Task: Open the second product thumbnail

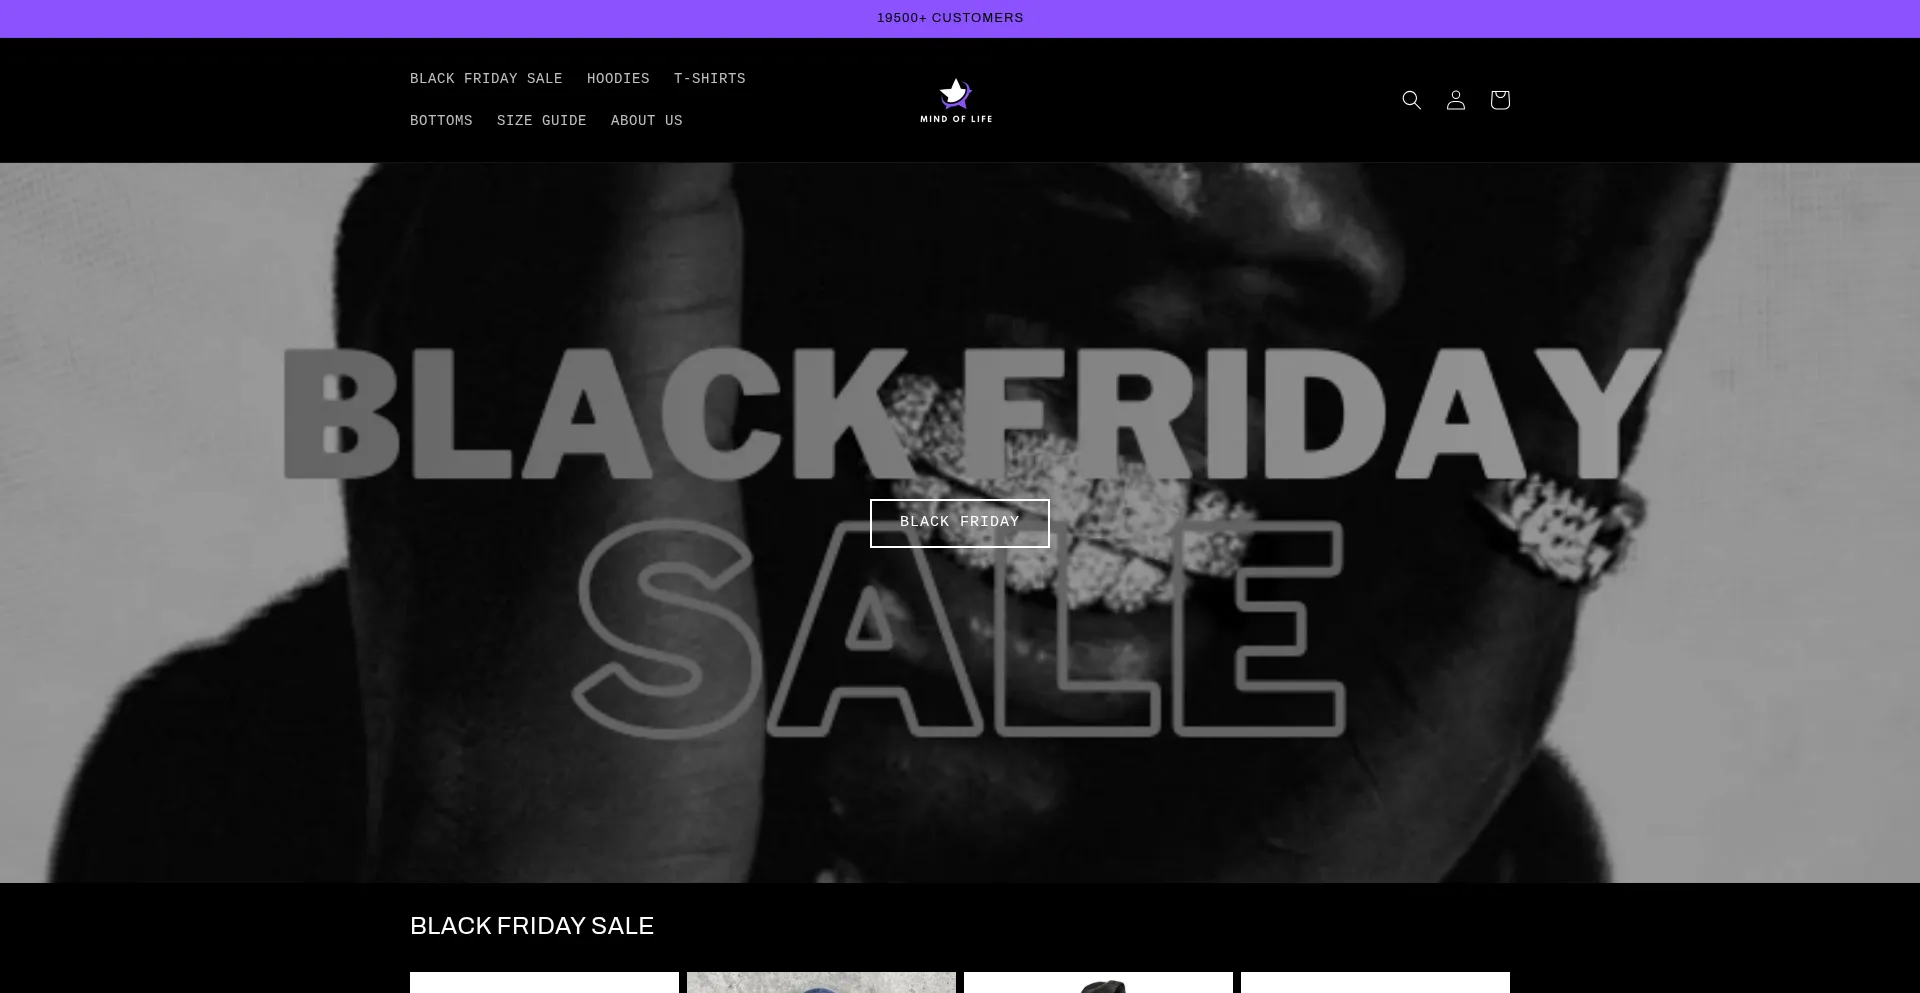Action: [x=821, y=983]
